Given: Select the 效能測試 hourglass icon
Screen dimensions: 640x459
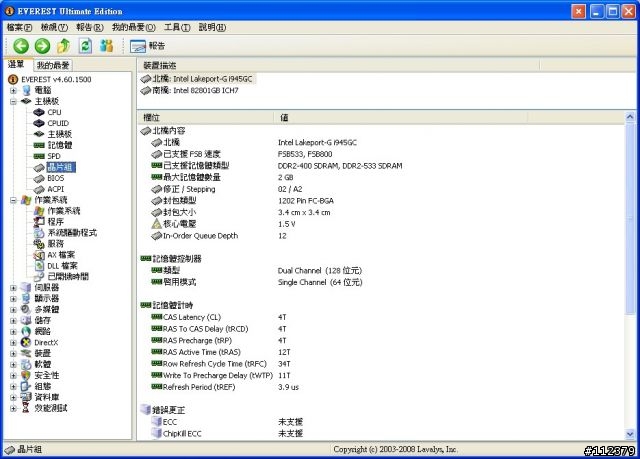Looking at the screenshot, I should (x=26, y=408).
